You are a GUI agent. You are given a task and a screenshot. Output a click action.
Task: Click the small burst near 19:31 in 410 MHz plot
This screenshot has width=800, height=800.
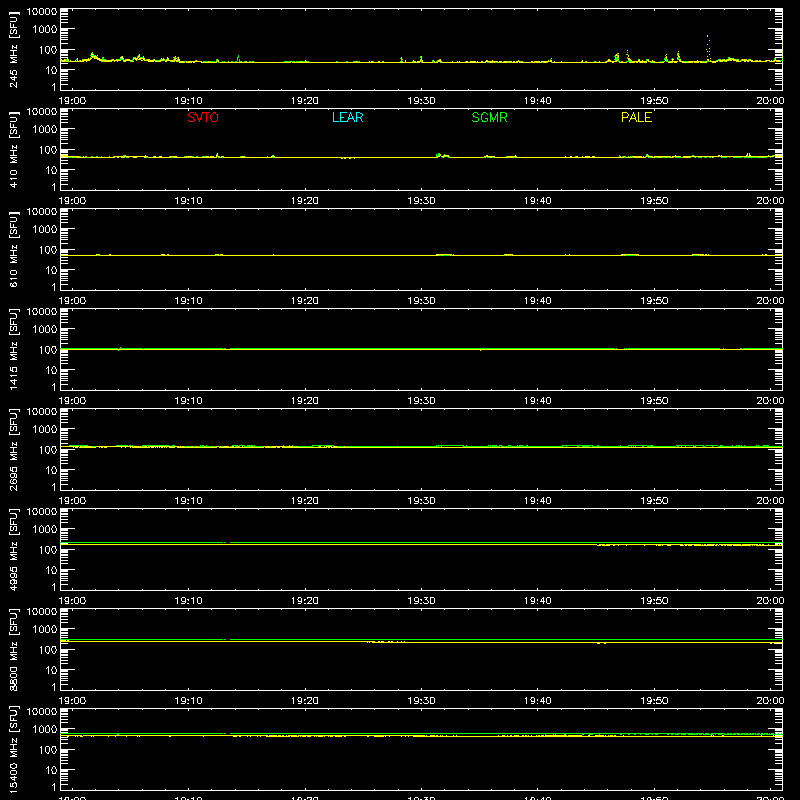[x=442, y=155]
